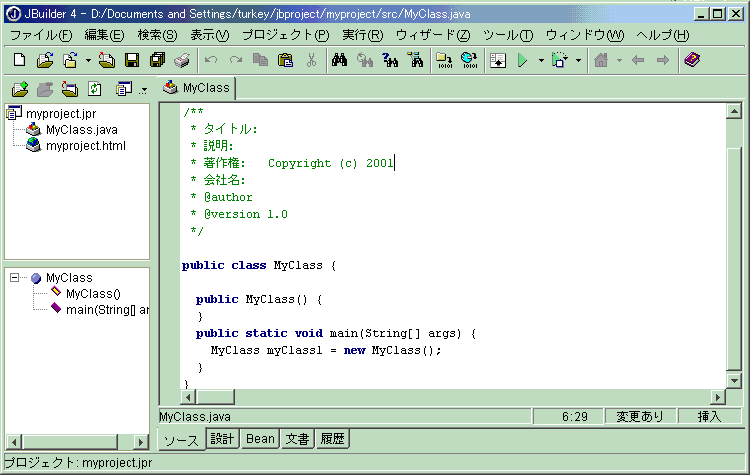Switch to the 設計 tab

[x=221, y=439]
